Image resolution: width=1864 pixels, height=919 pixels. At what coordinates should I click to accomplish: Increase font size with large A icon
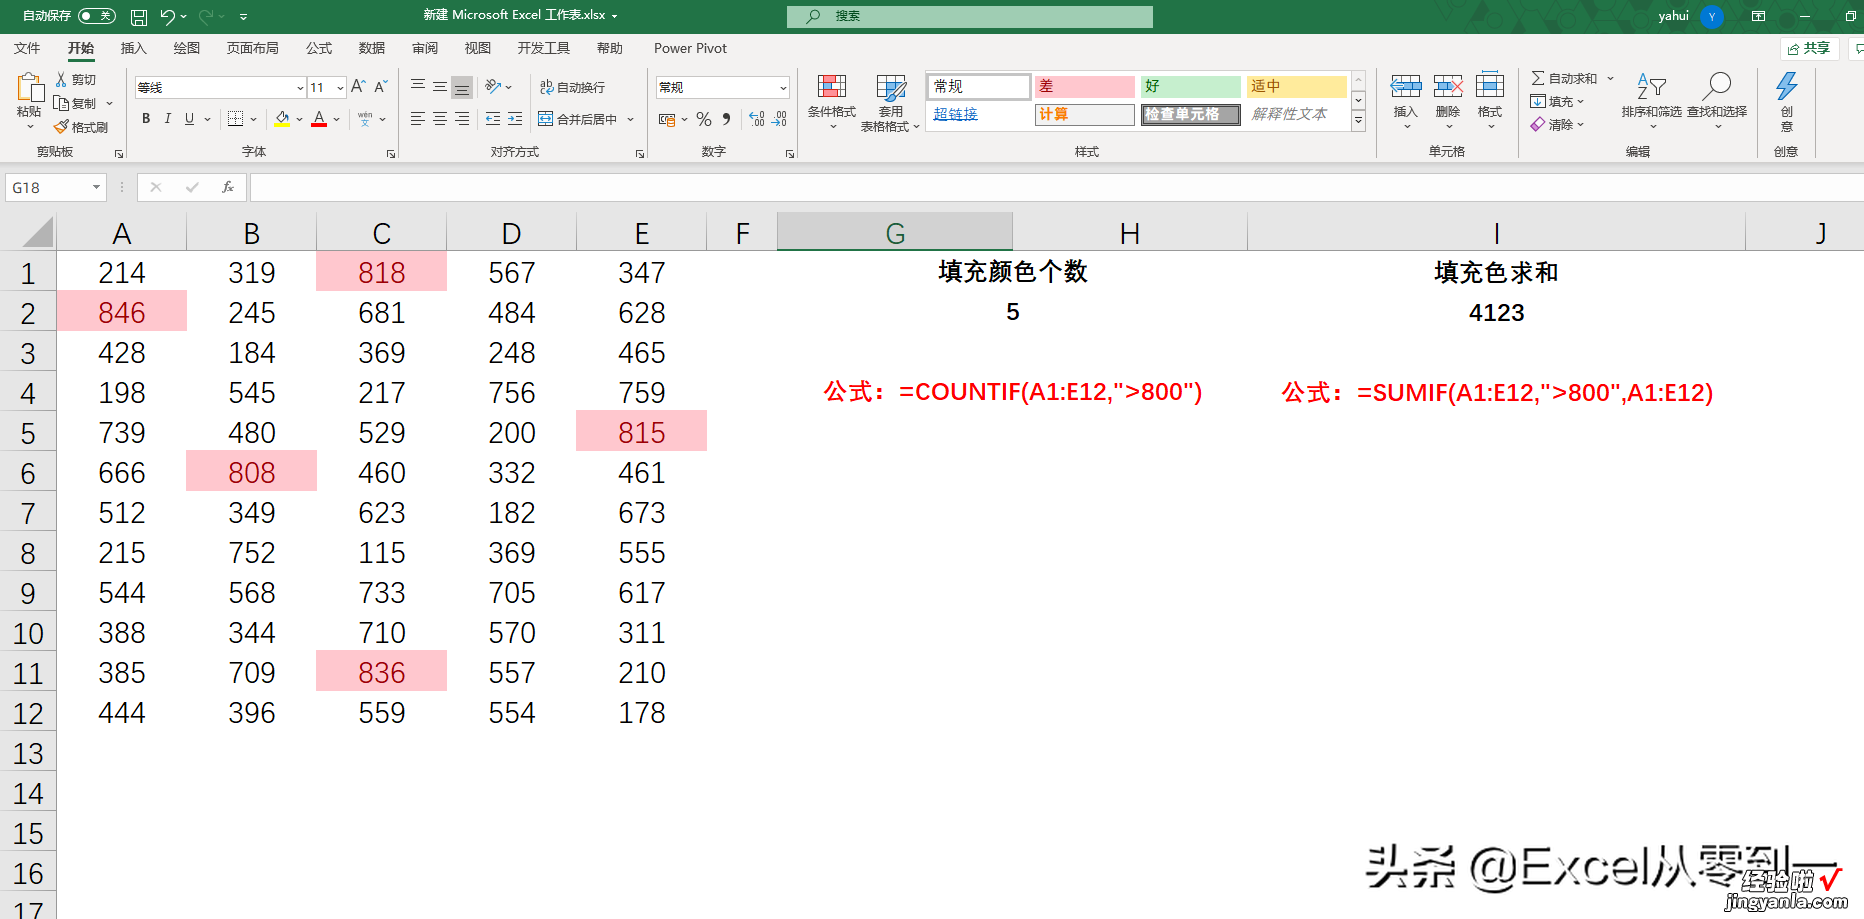pos(358,87)
